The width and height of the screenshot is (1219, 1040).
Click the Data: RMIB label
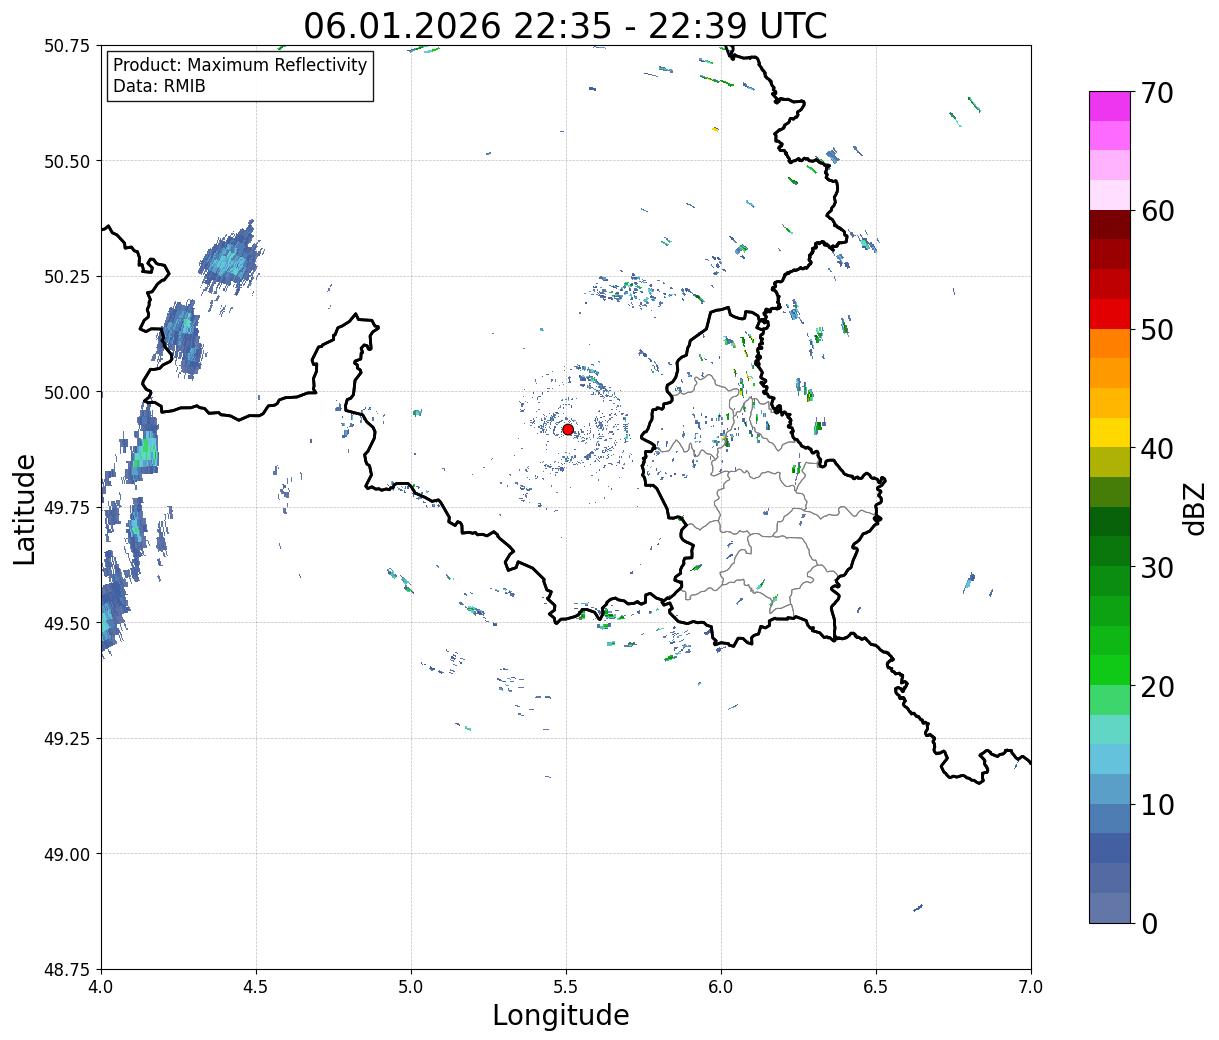(159, 86)
